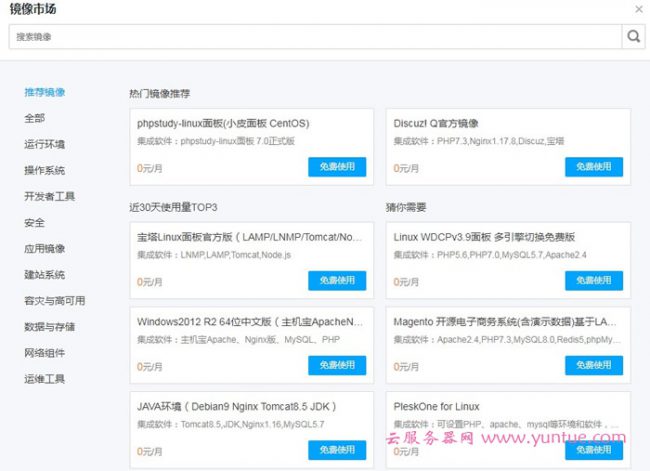
Task: Click the search magnifier icon
Action: coord(633,36)
